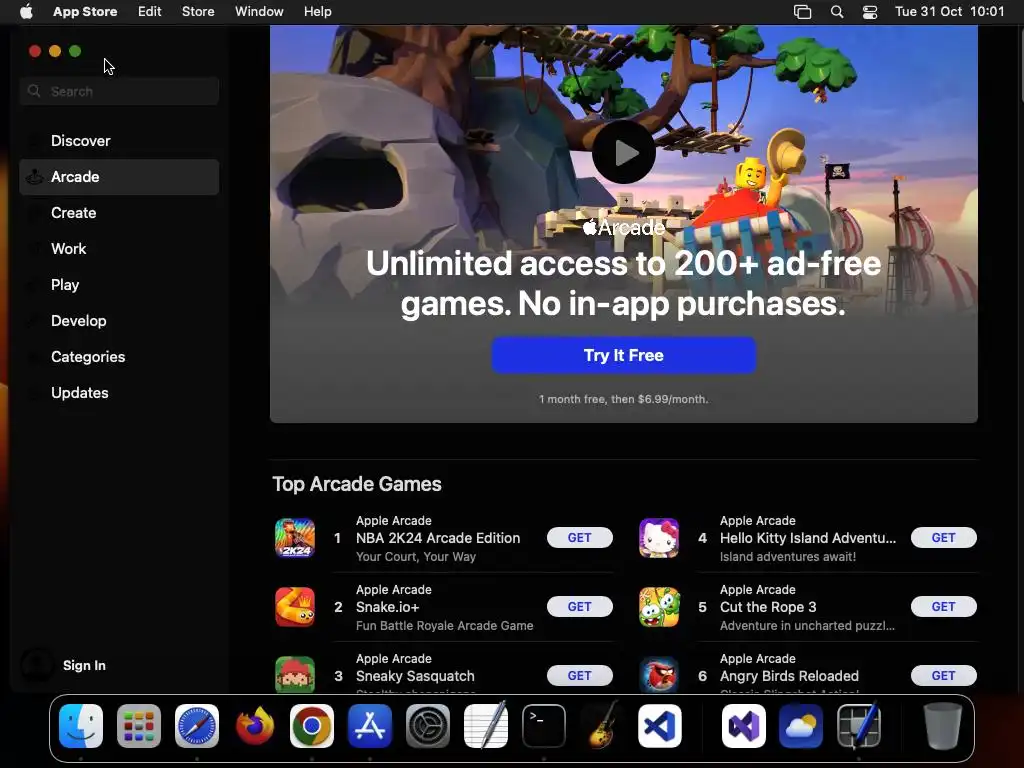
Task: Click Sneaky Sasquatch title text
Action: point(415,677)
